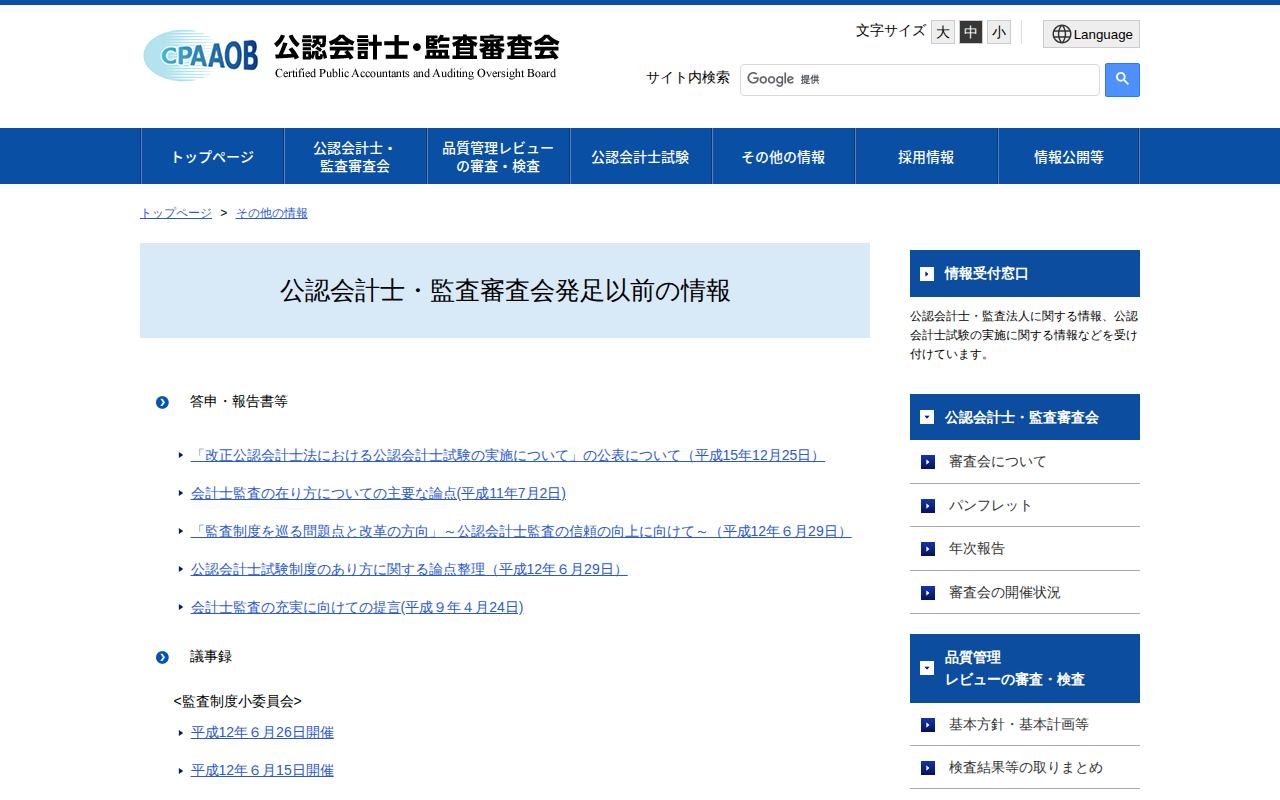Open the 公認会計士試験 navigation tab

click(x=641, y=156)
